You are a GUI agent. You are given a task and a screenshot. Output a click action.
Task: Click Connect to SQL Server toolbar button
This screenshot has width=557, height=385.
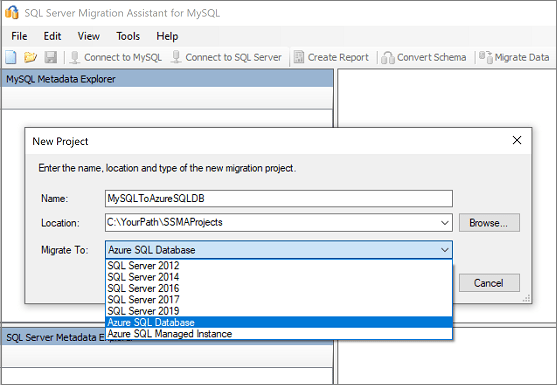click(x=227, y=57)
